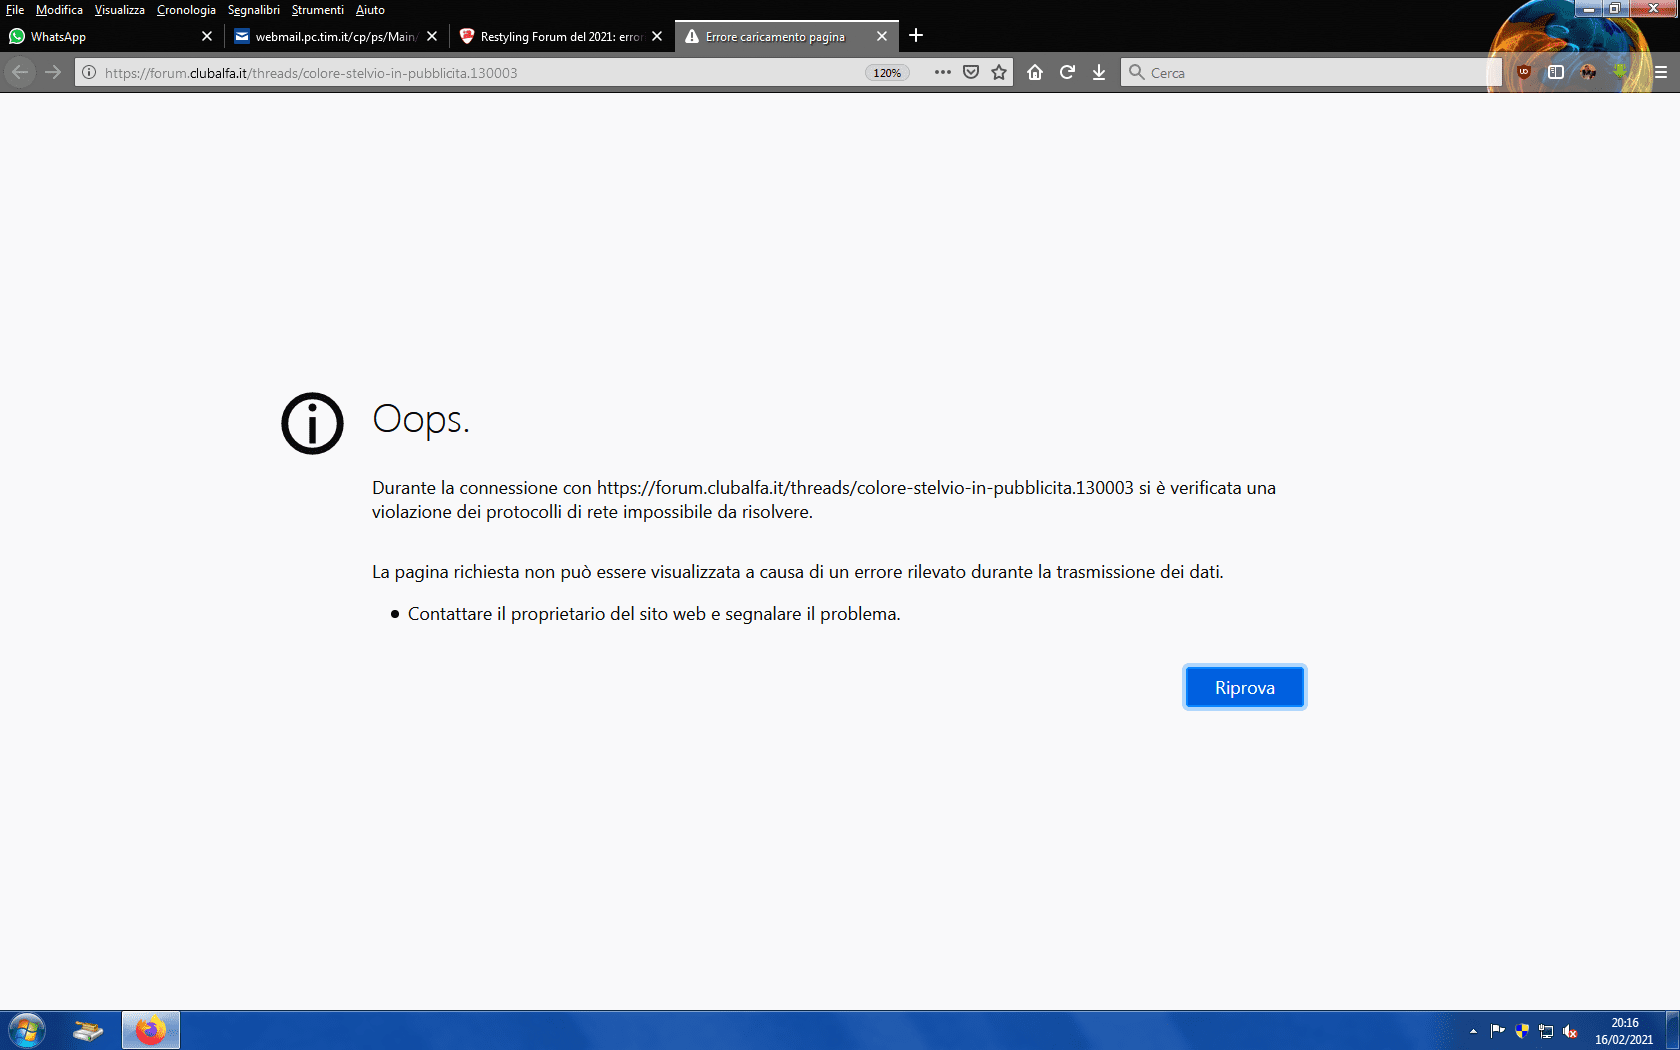Click the Riprova button
The image size is (1680, 1050).
point(1244,687)
